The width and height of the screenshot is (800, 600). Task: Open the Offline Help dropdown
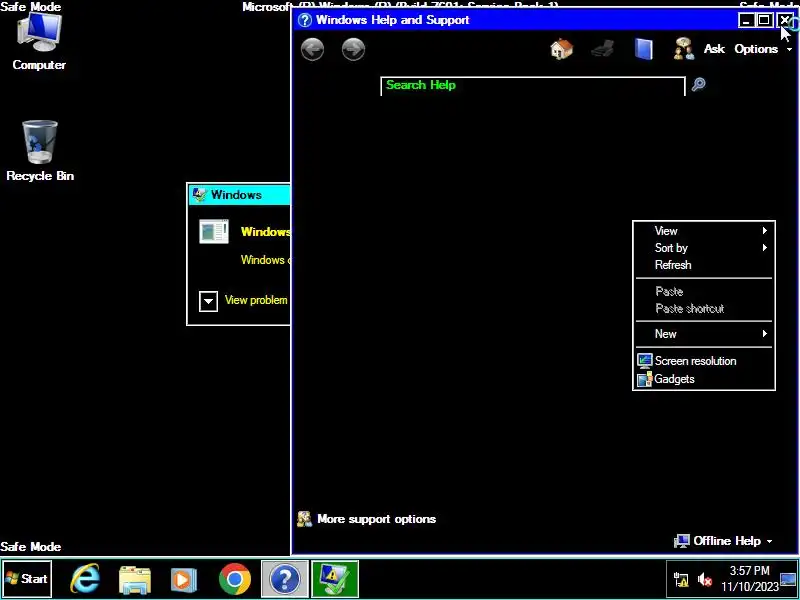tap(723, 541)
